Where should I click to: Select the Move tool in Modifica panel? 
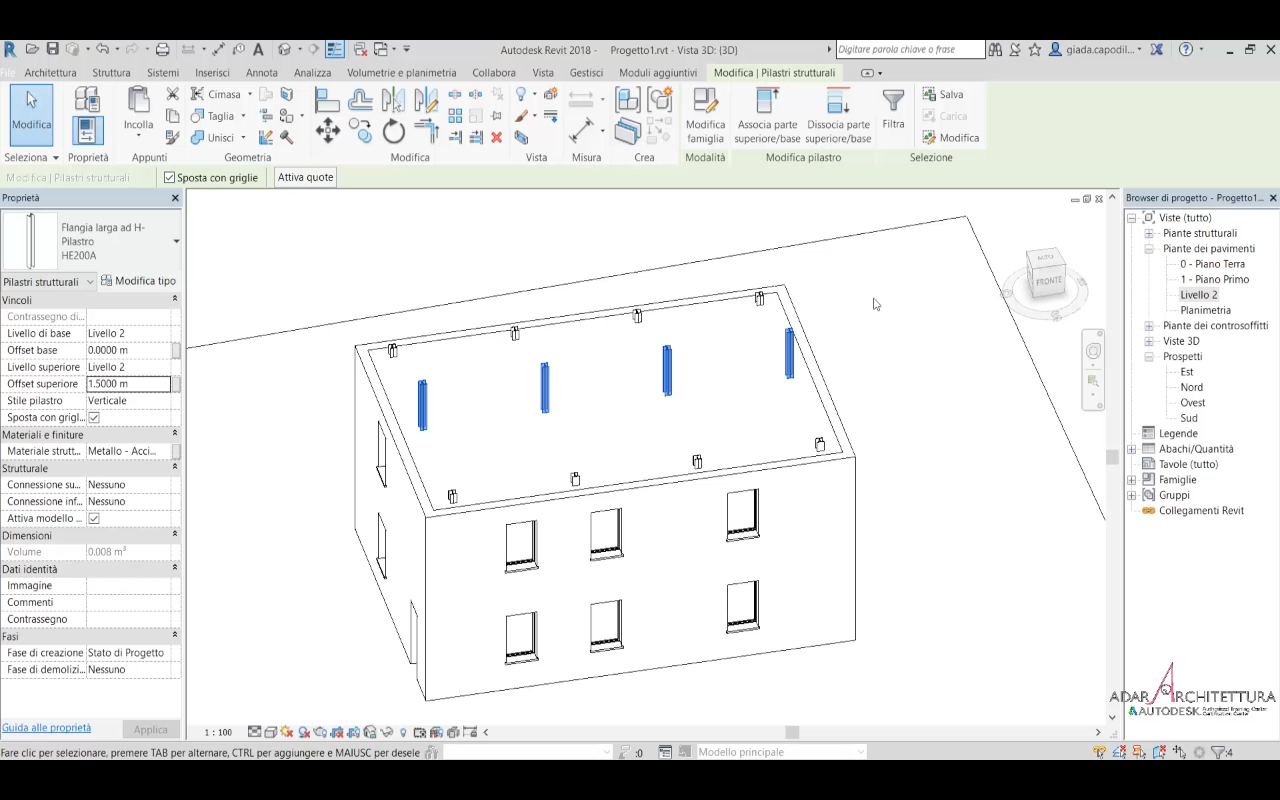click(327, 131)
